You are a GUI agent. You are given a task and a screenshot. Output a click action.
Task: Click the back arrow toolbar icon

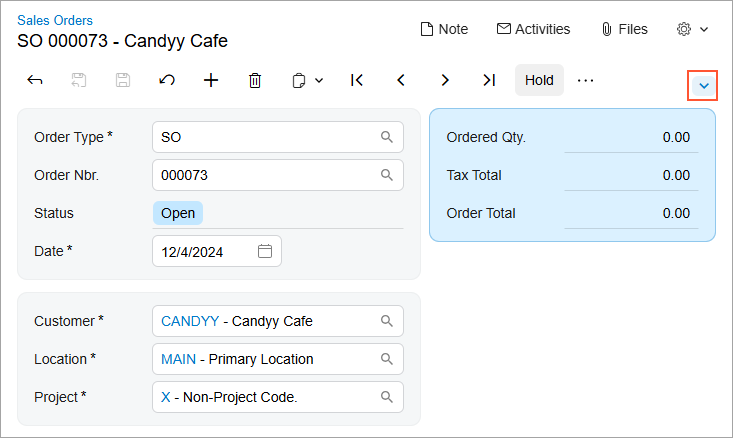[x=35, y=81]
